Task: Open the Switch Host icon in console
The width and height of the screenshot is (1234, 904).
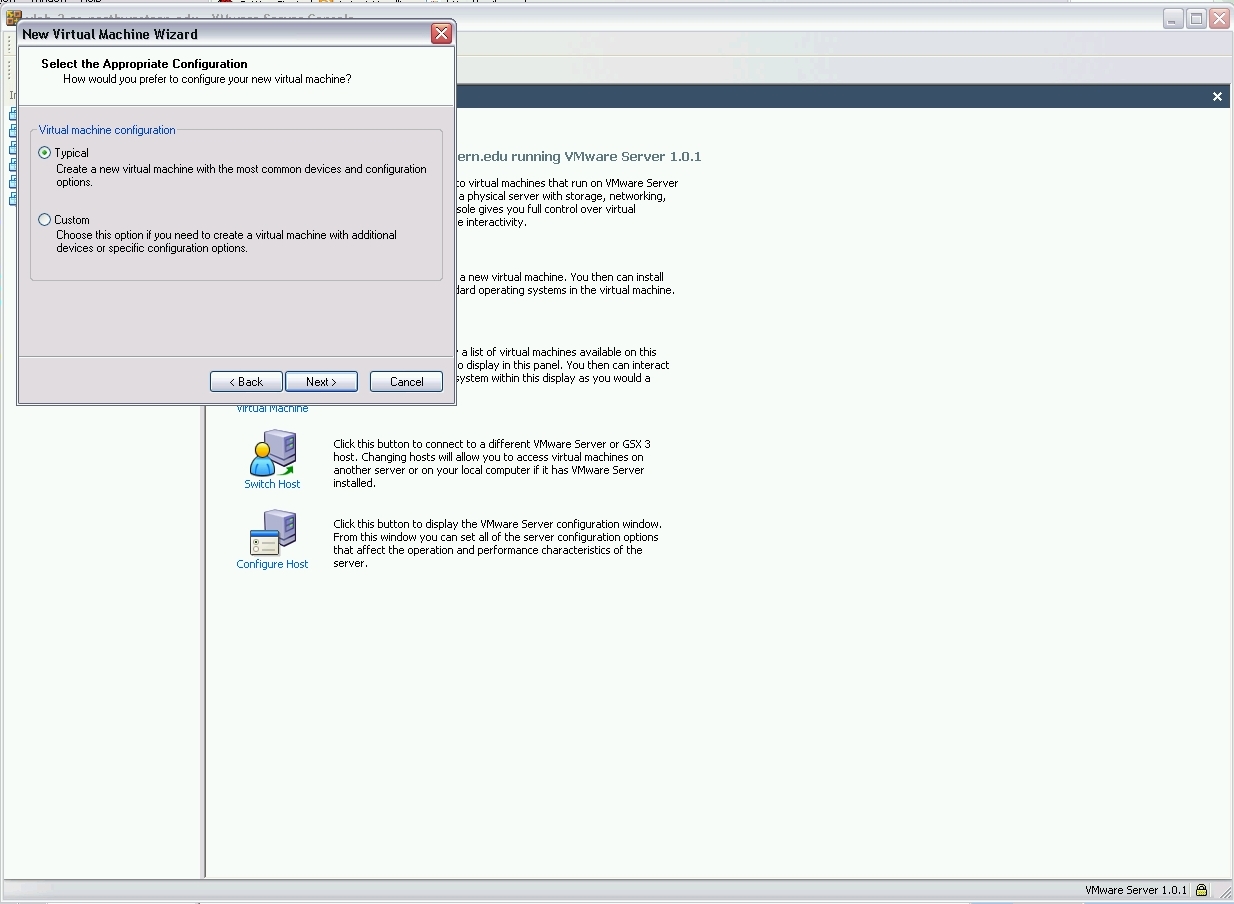Action: coord(273,453)
